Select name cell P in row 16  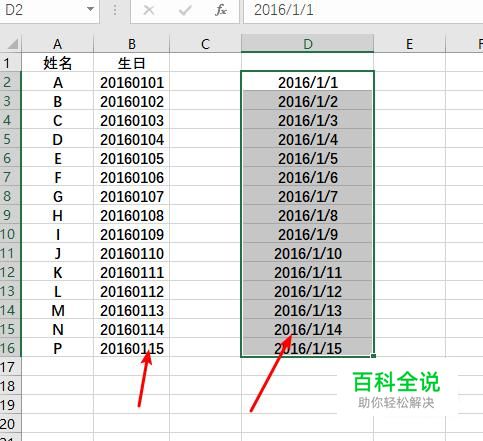coord(58,348)
